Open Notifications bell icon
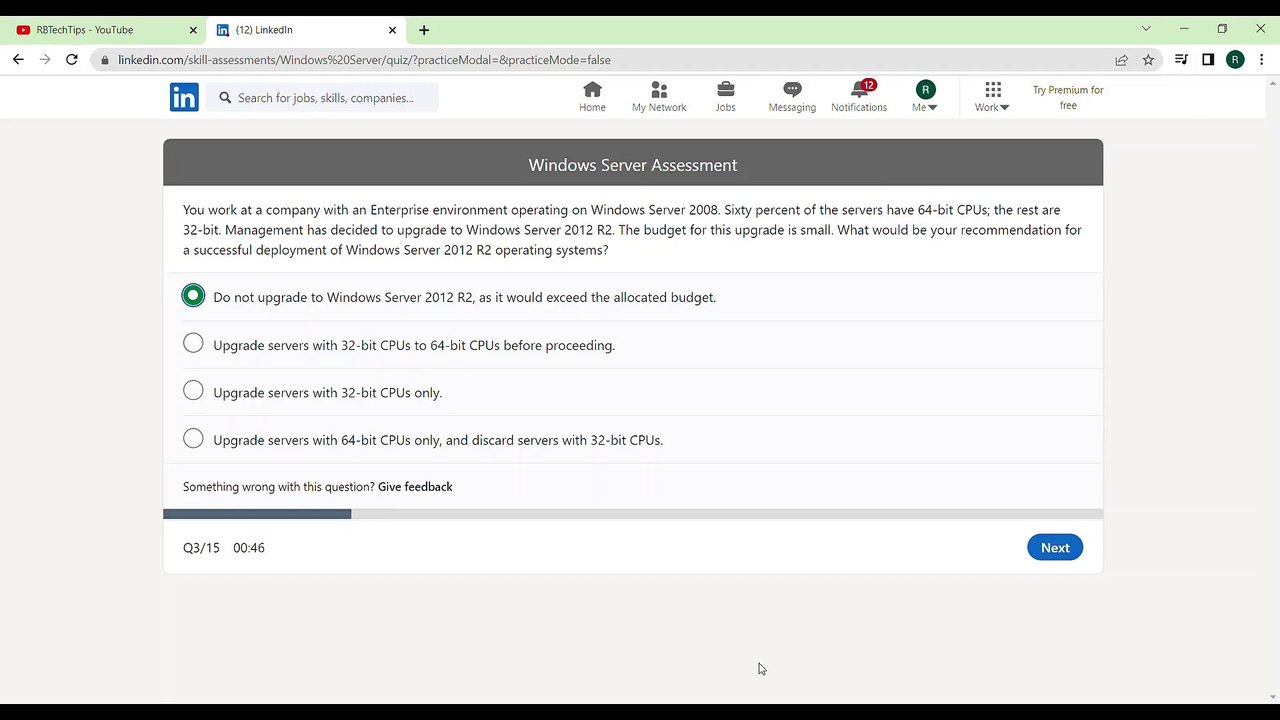This screenshot has height=720, width=1280. point(859,97)
